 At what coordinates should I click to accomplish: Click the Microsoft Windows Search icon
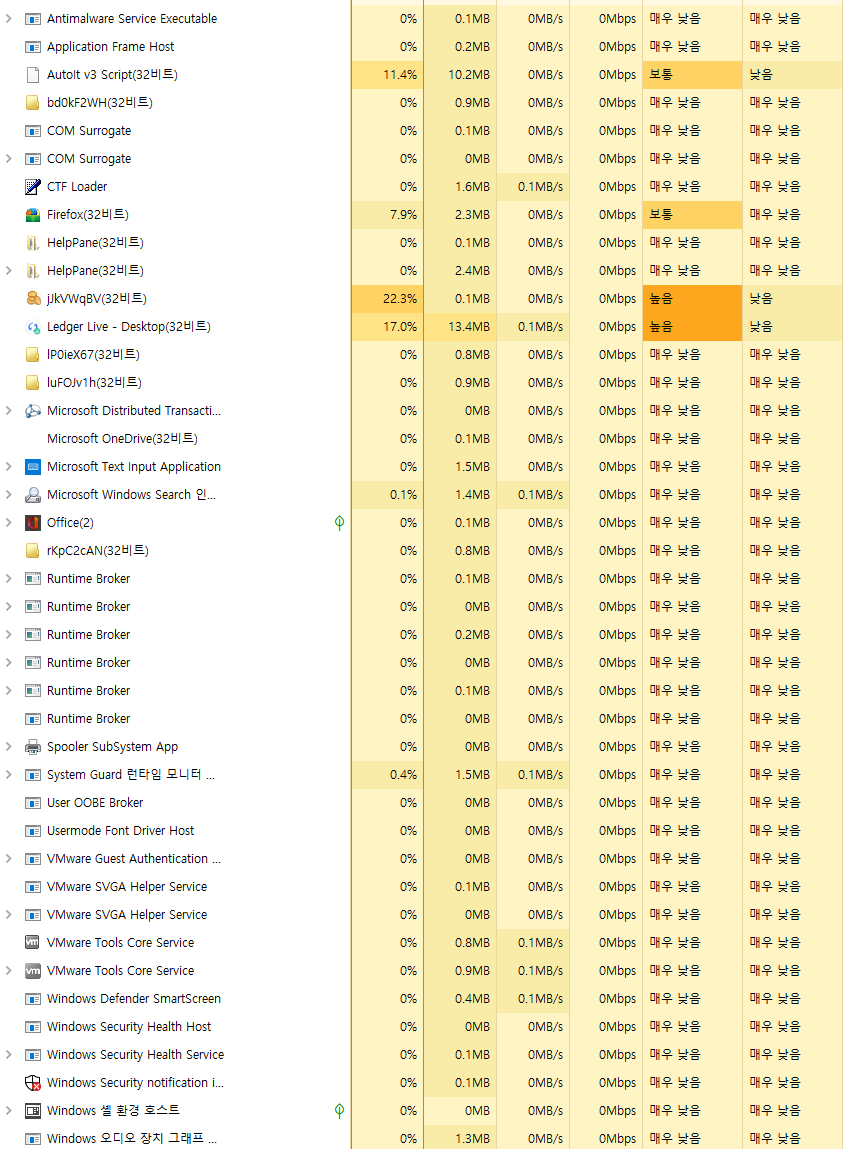tap(32, 495)
